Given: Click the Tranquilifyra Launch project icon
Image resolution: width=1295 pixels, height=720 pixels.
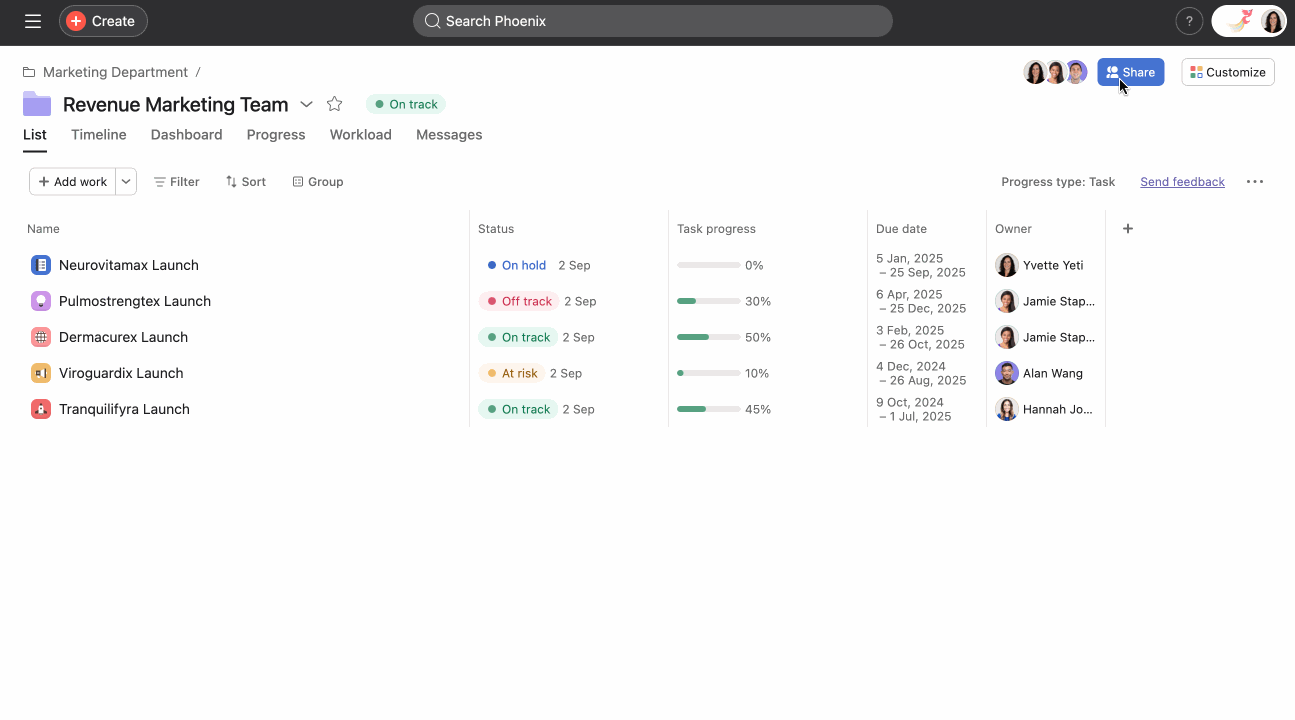Looking at the screenshot, I should click(x=41, y=409).
